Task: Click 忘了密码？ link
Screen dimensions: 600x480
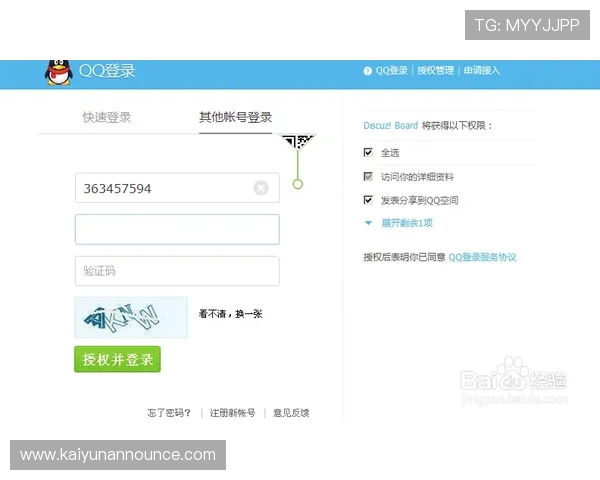Action: pos(169,413)
